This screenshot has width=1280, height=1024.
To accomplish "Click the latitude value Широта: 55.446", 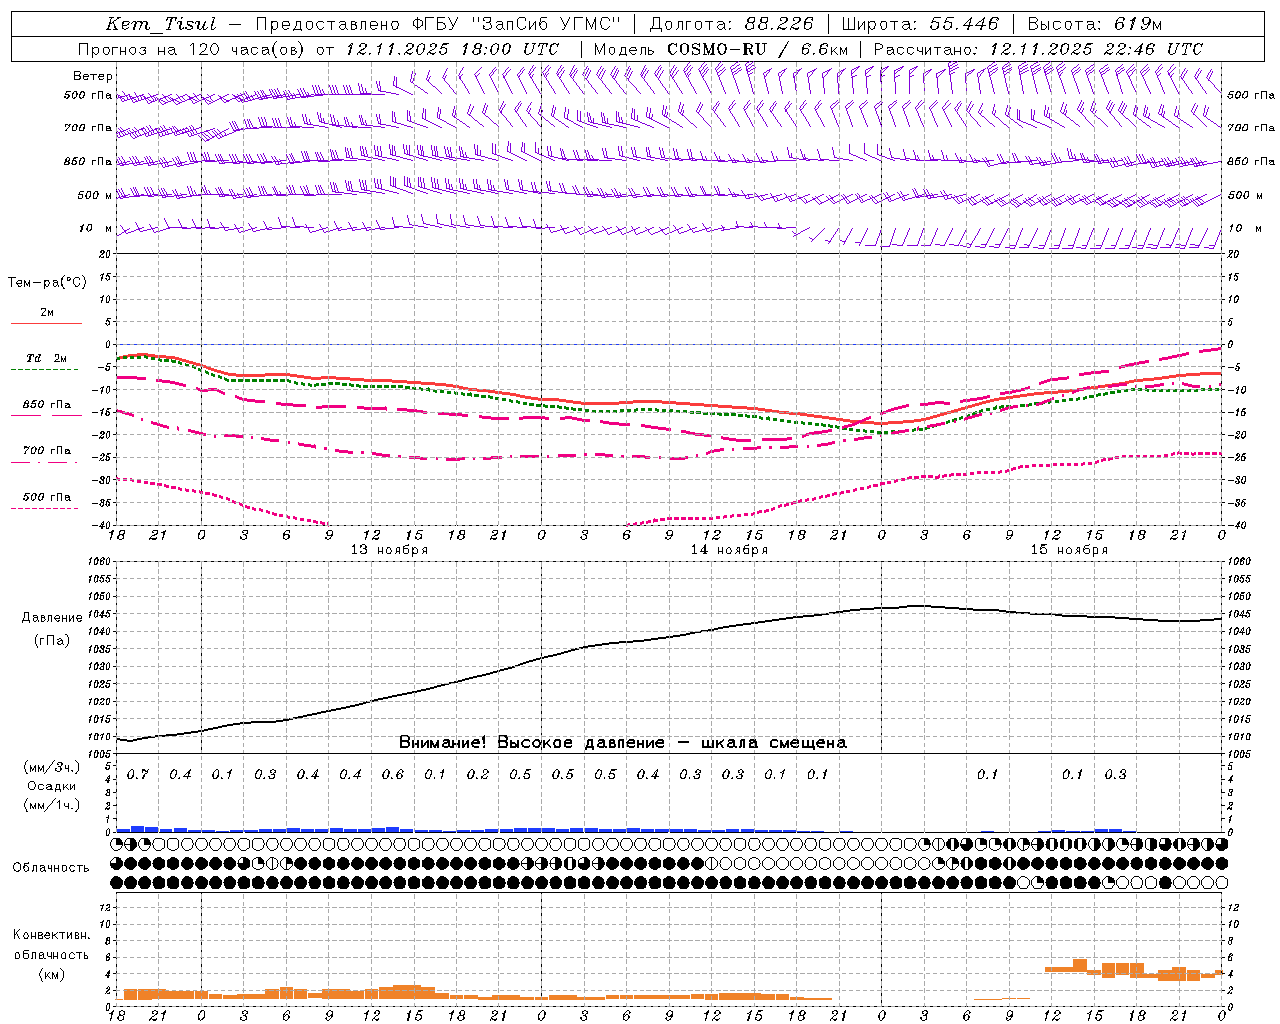I will click(919, 24).
